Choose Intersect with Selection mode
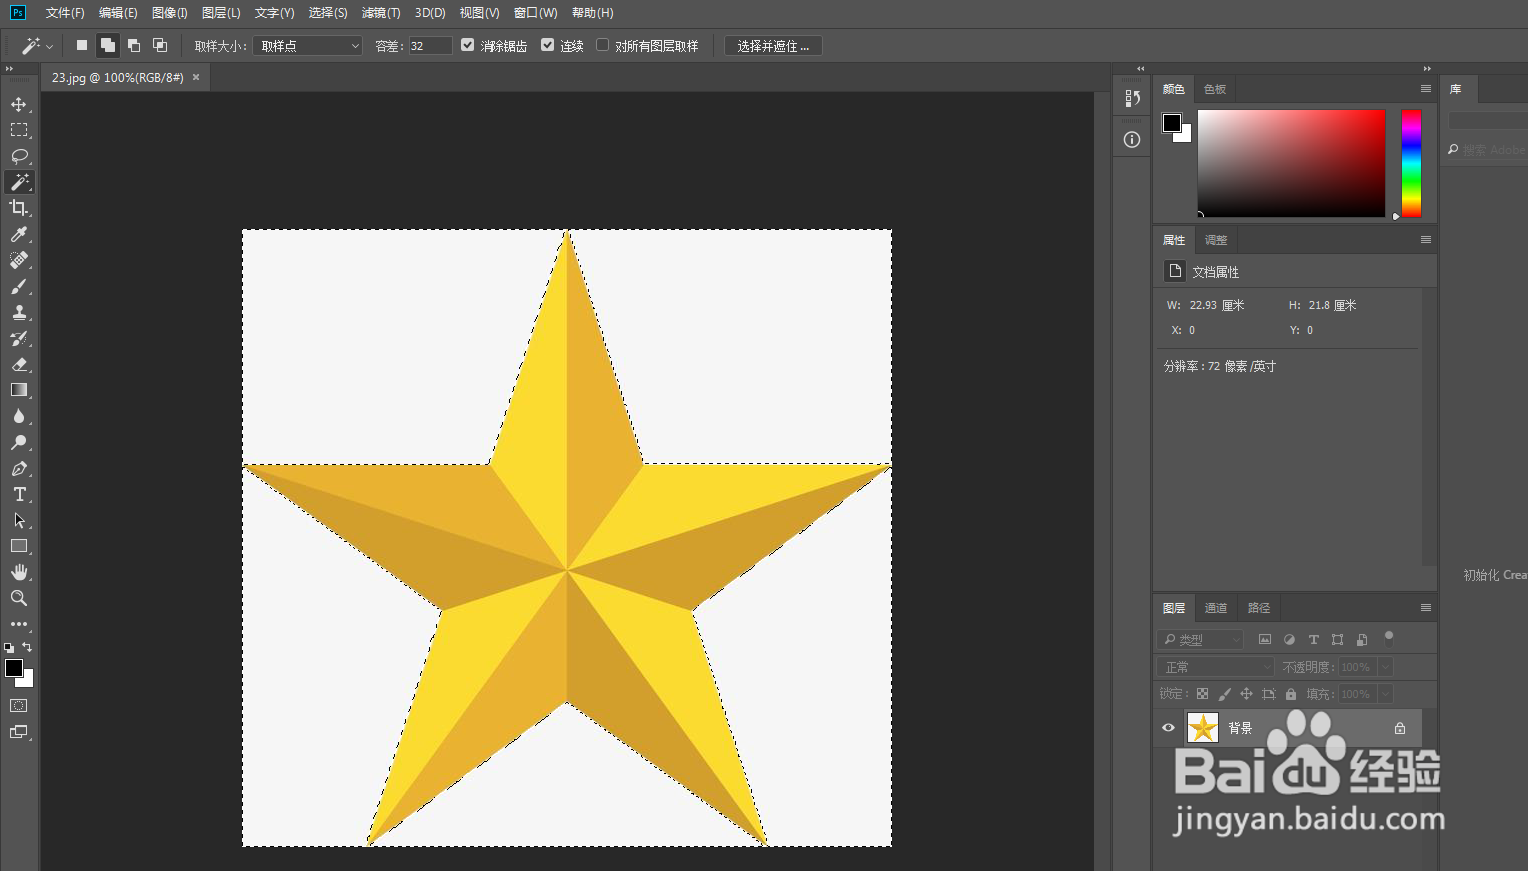The image size is (1528, 871). (x=160, y=45)
